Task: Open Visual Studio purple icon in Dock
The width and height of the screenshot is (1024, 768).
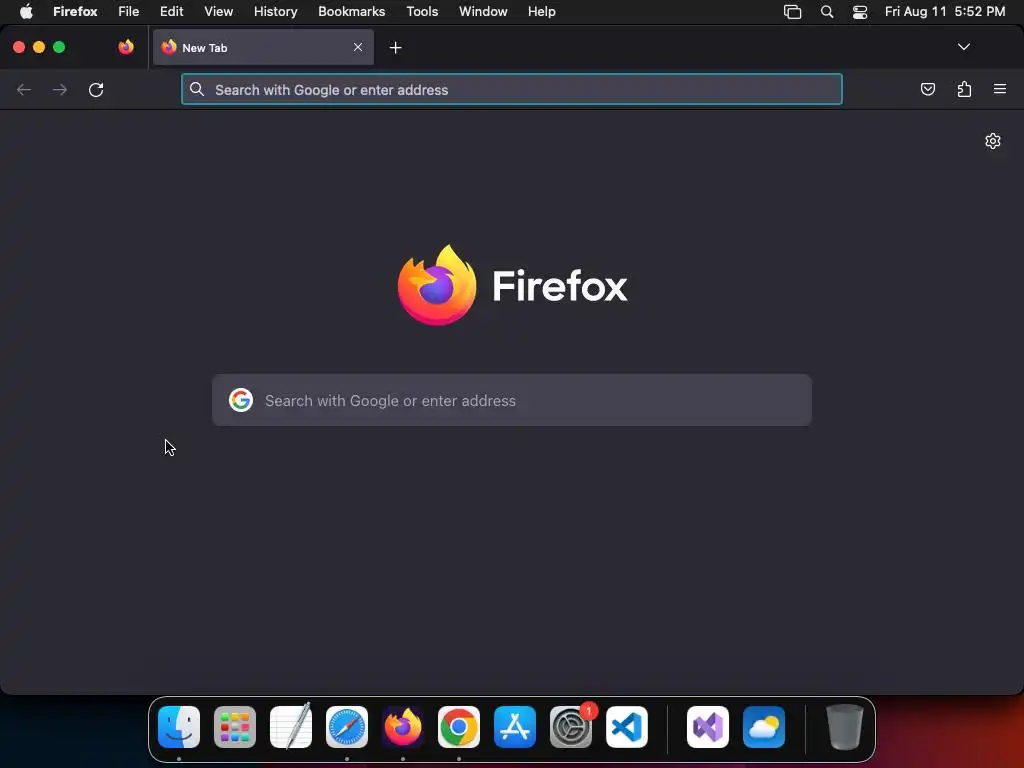Action: pyautogui.click(x=708, y=727)
